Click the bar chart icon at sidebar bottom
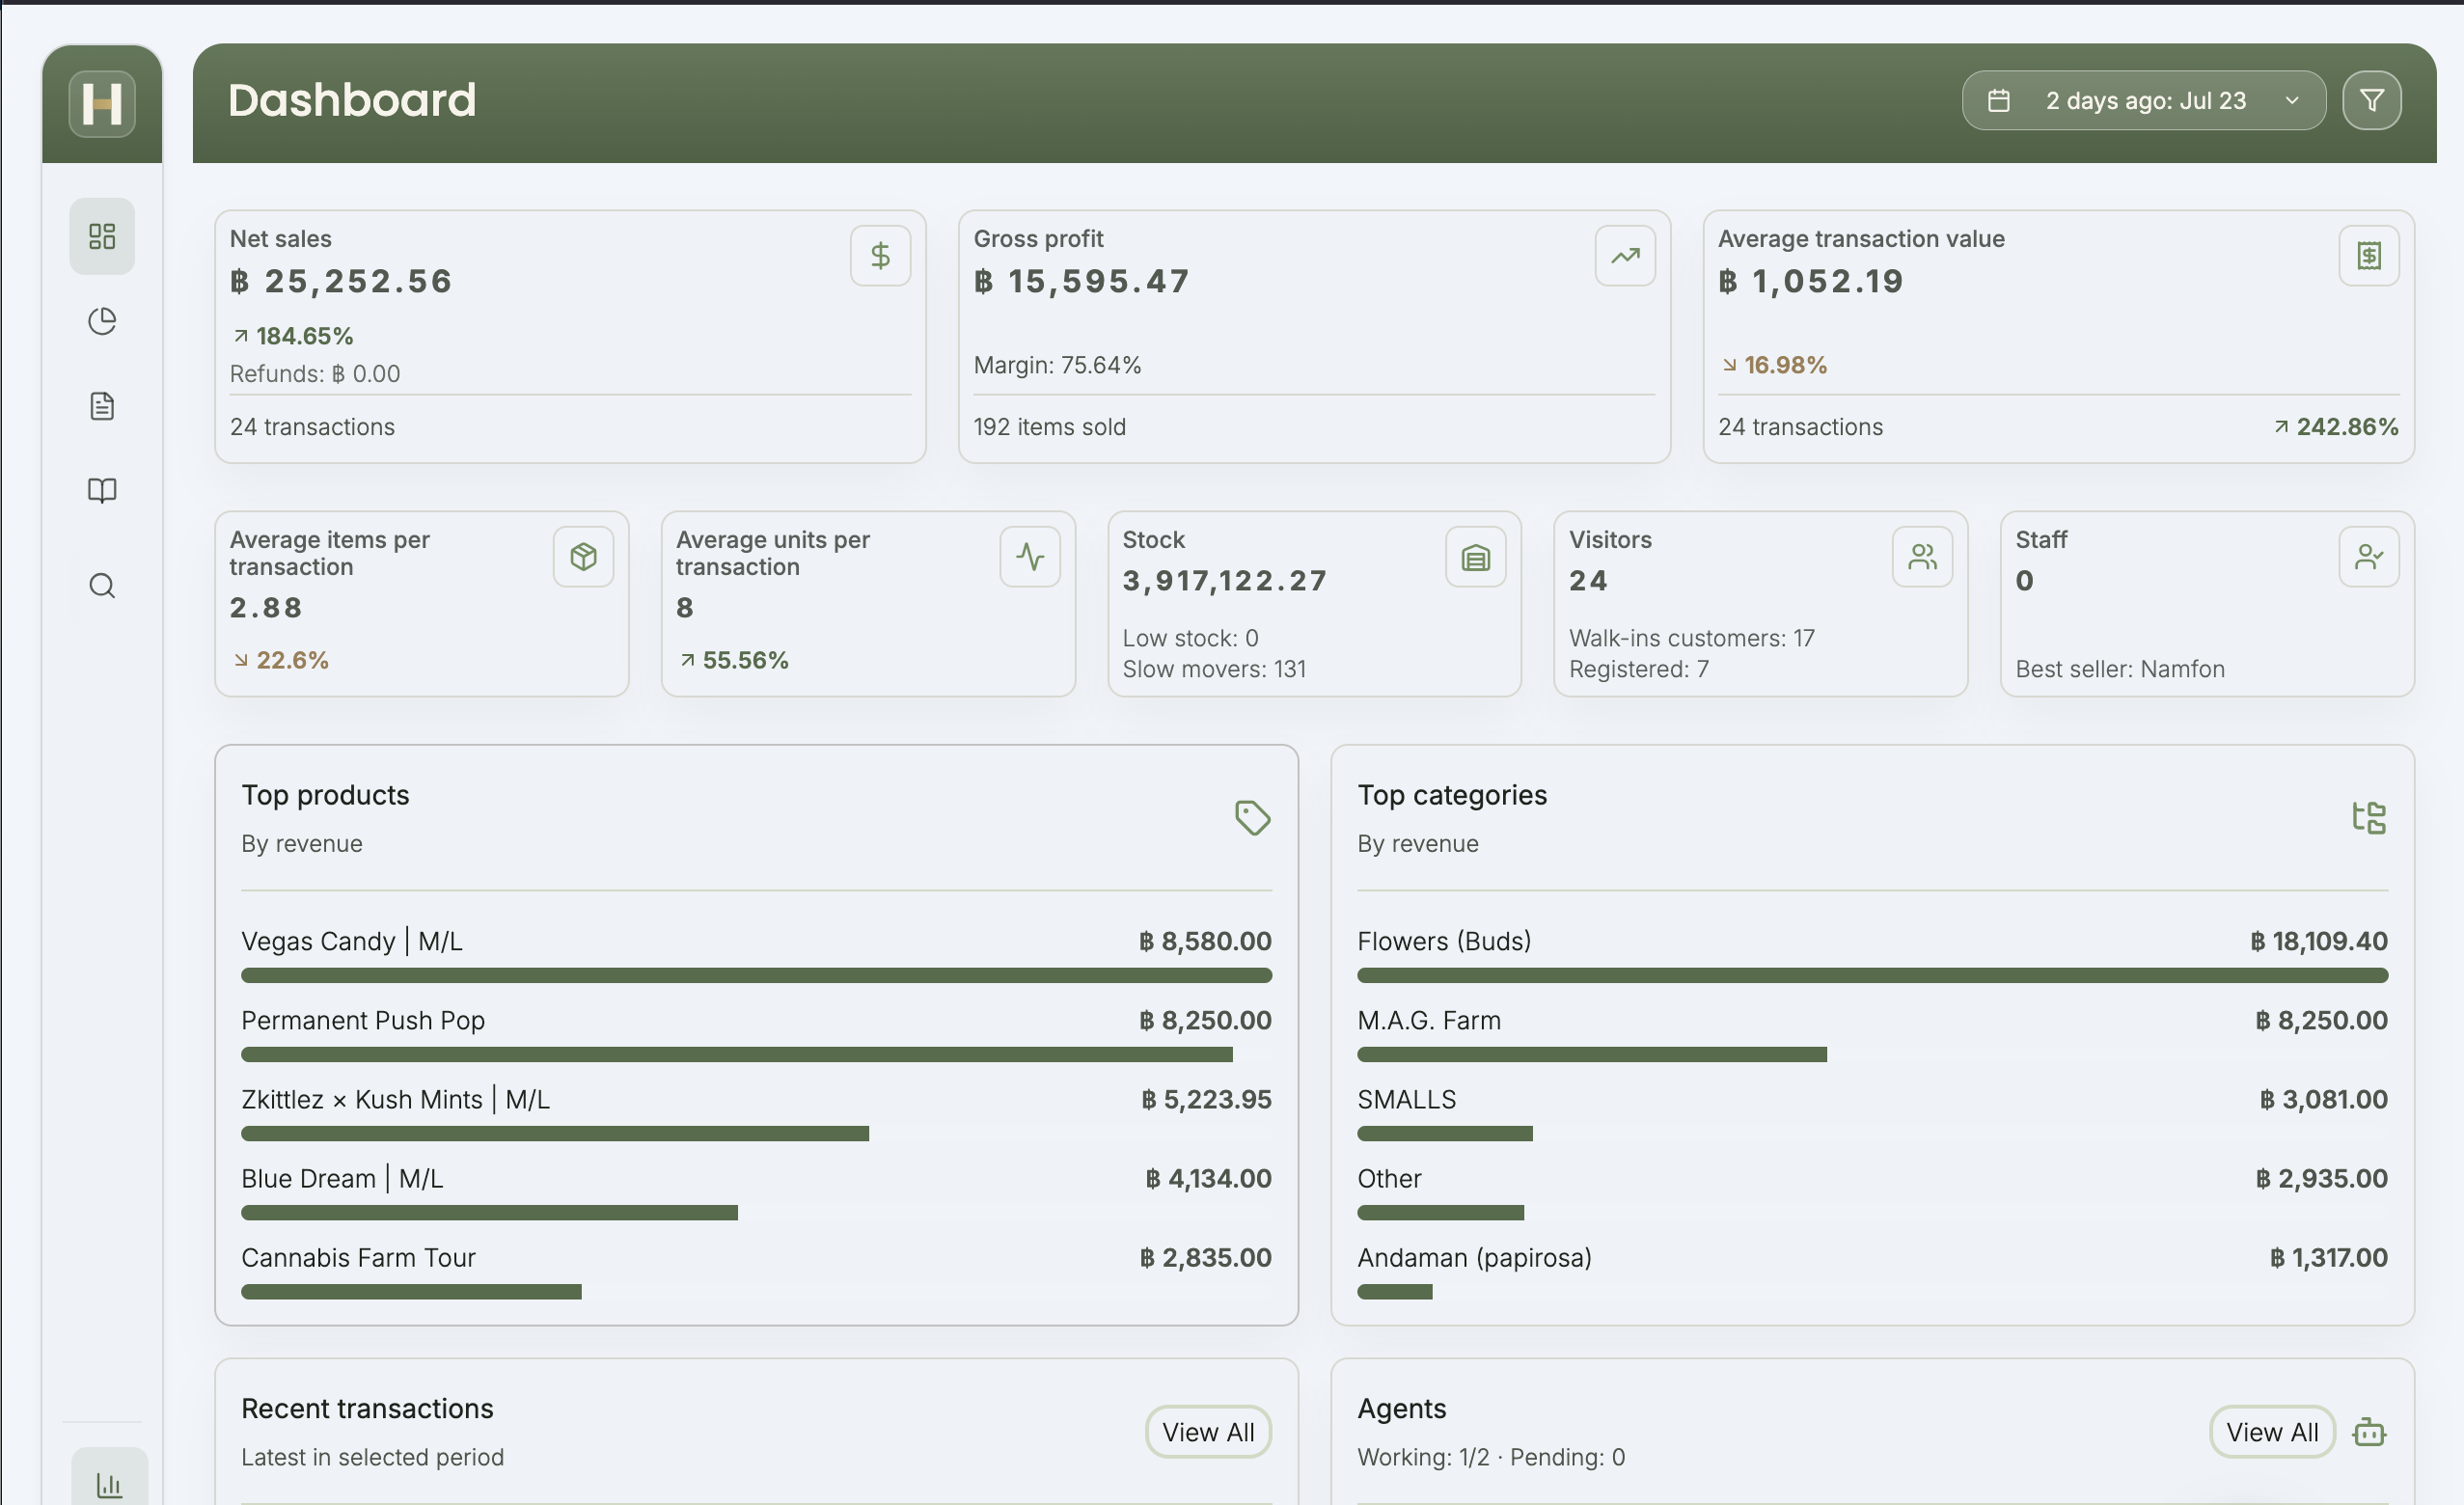Image resolution: width=2464 pixels, height=1505 pixels. [x=109, y=1484]
